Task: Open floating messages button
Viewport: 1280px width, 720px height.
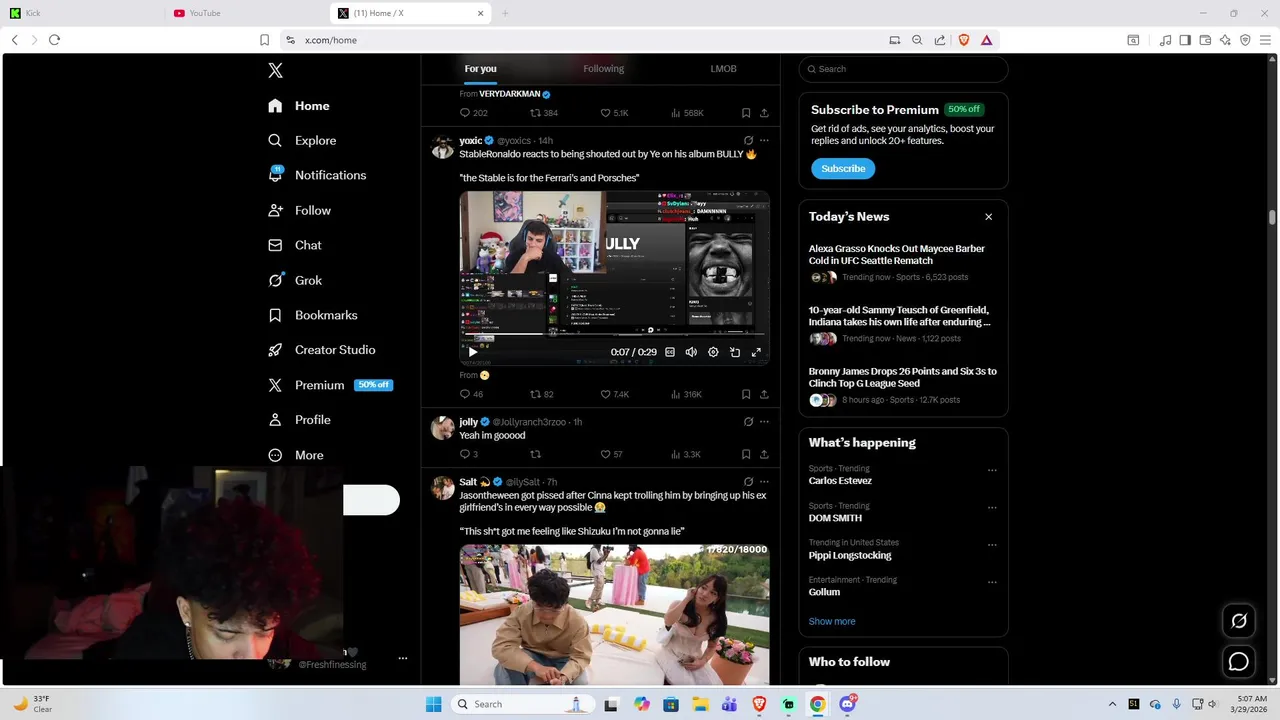Action: [x=1238, y=662]
